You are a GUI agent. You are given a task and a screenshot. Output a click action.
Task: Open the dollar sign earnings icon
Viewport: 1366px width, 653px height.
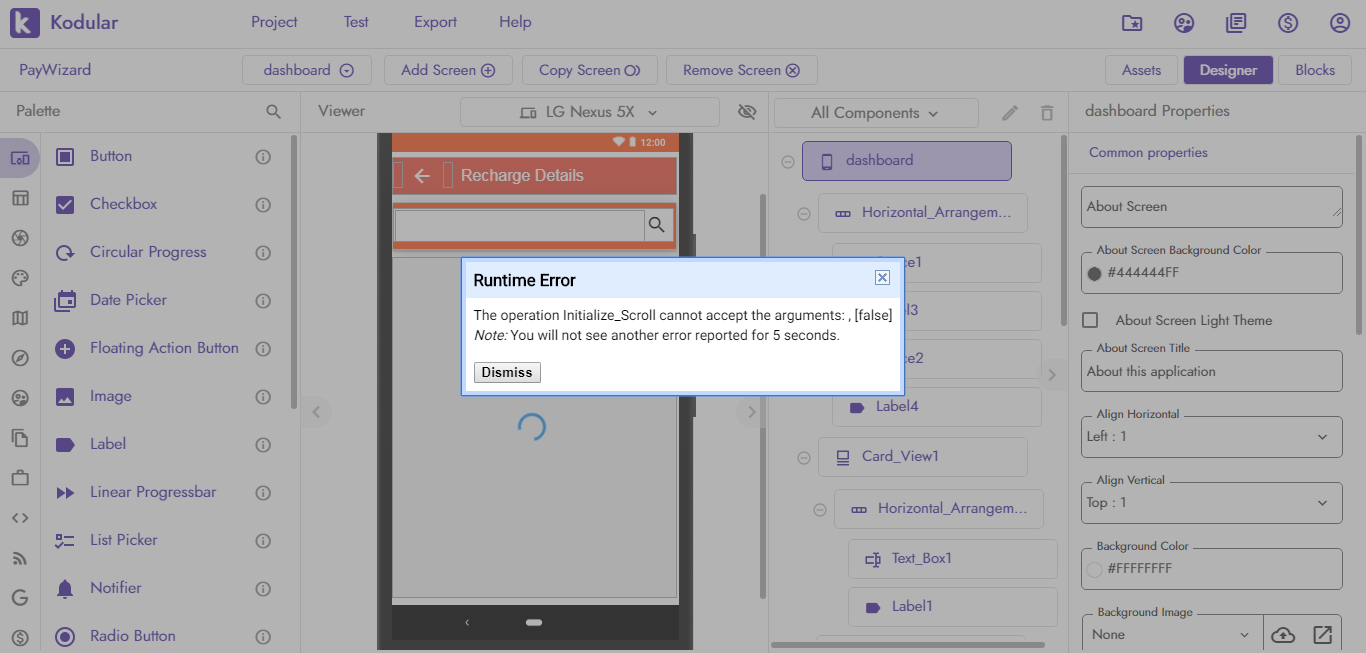click(x=1288, y=23)
